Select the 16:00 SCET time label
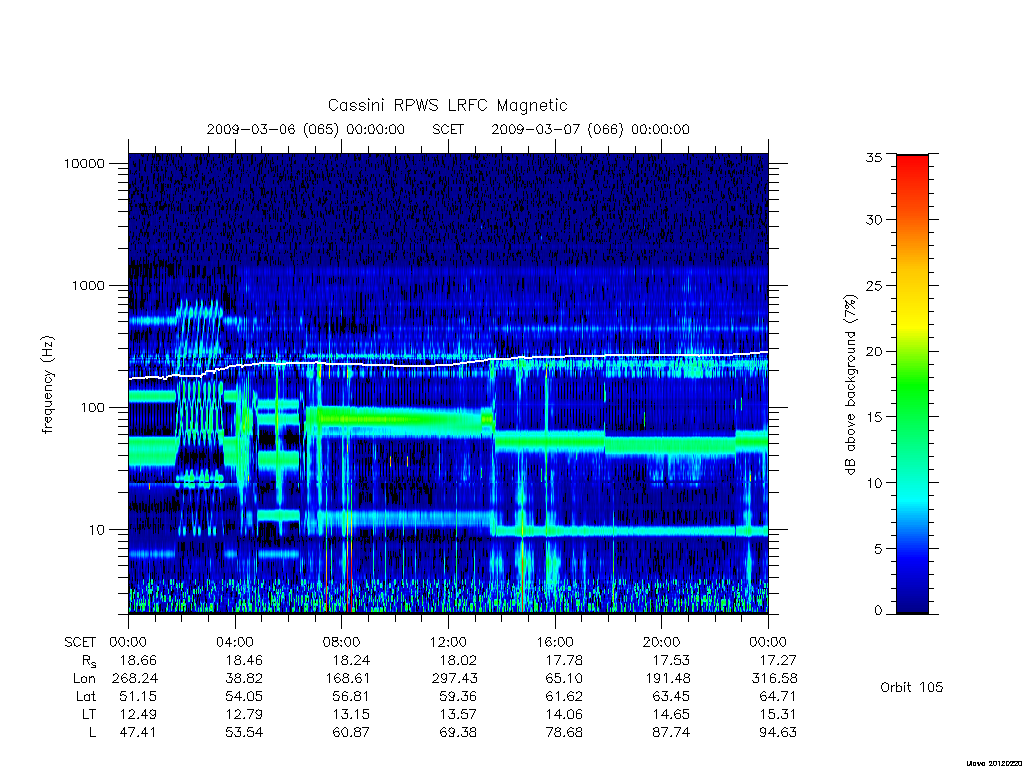 point(555,642)
